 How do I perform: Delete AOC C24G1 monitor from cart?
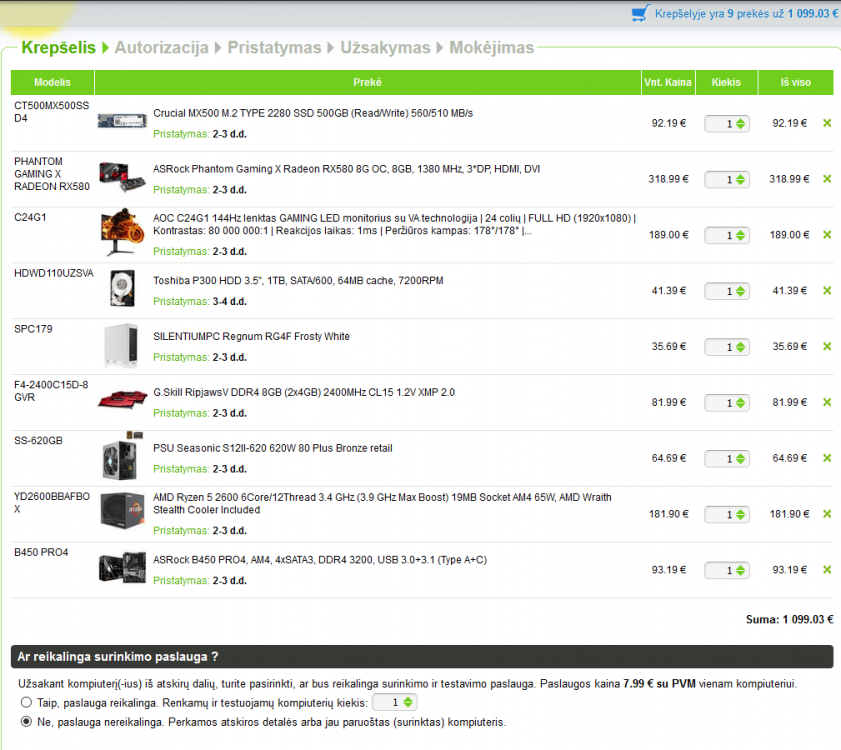coord(827,235)
